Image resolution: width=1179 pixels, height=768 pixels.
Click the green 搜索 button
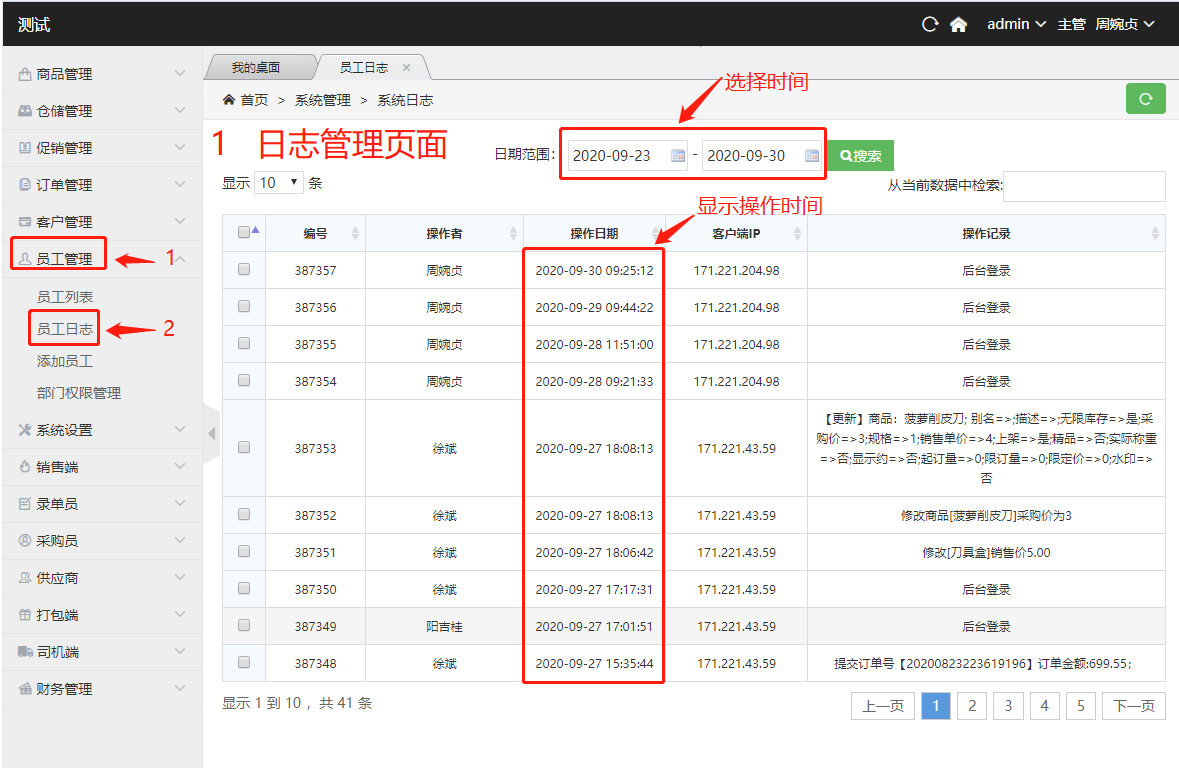click(860, 156)
